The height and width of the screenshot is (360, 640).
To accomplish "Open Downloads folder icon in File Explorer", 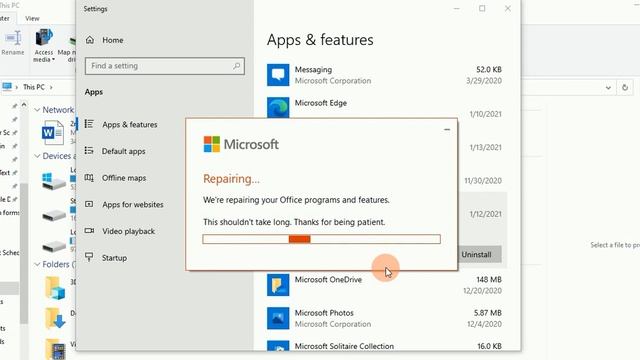I will [55, 318].
